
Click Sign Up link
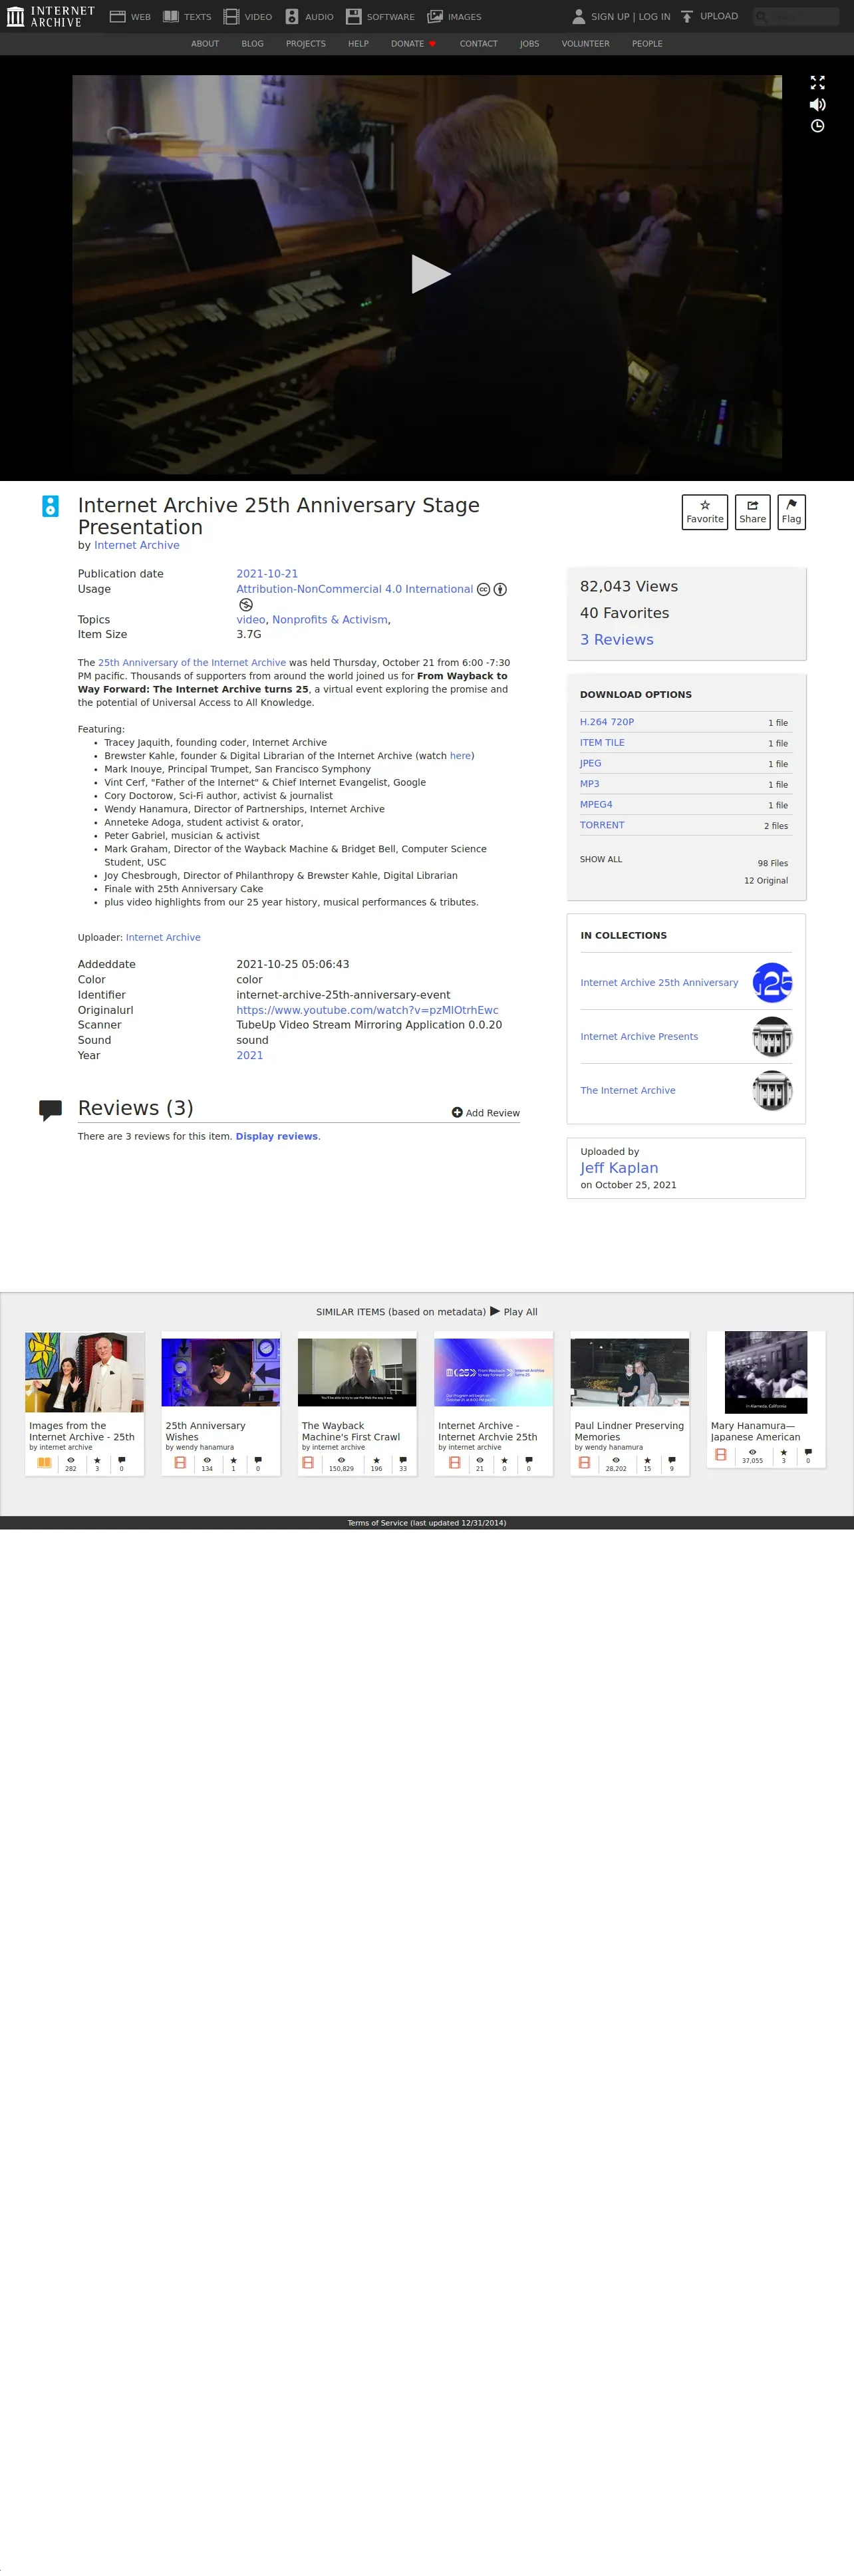(x=610, y=17)
